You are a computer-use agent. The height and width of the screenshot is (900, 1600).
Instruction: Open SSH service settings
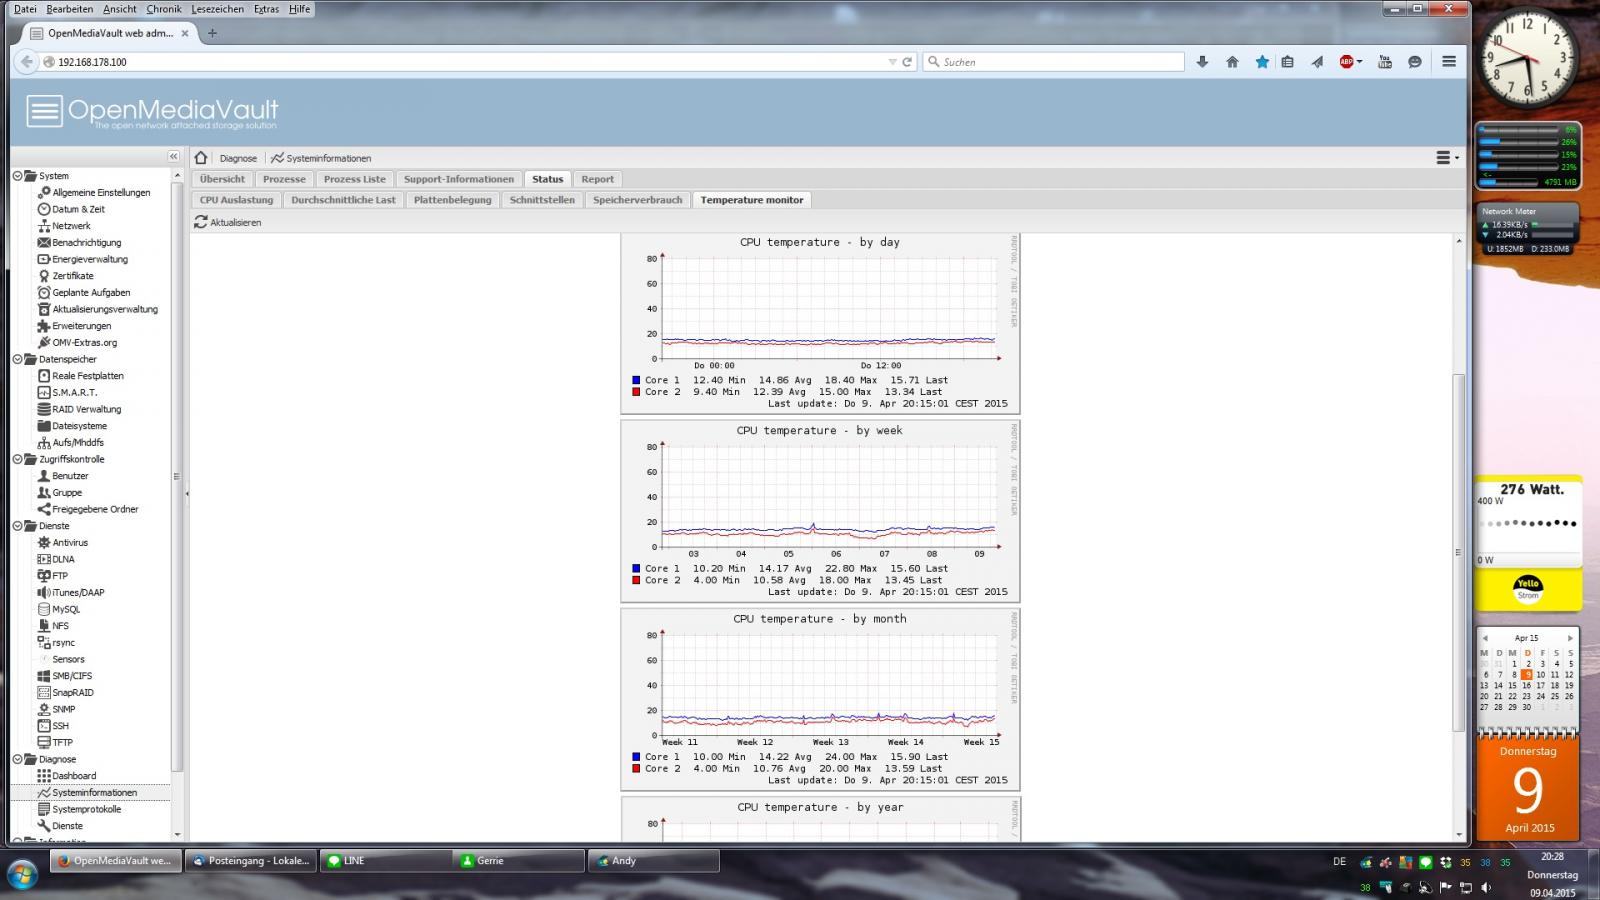point(60,726)
